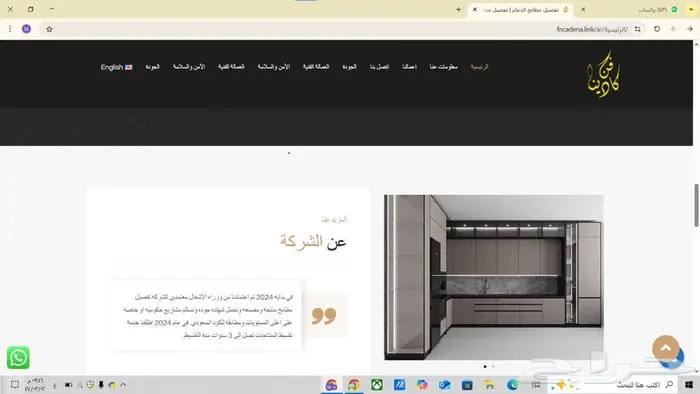The image size is (700, 394).
Task: Open the tab search dropdown arrow
Action: 691,9
